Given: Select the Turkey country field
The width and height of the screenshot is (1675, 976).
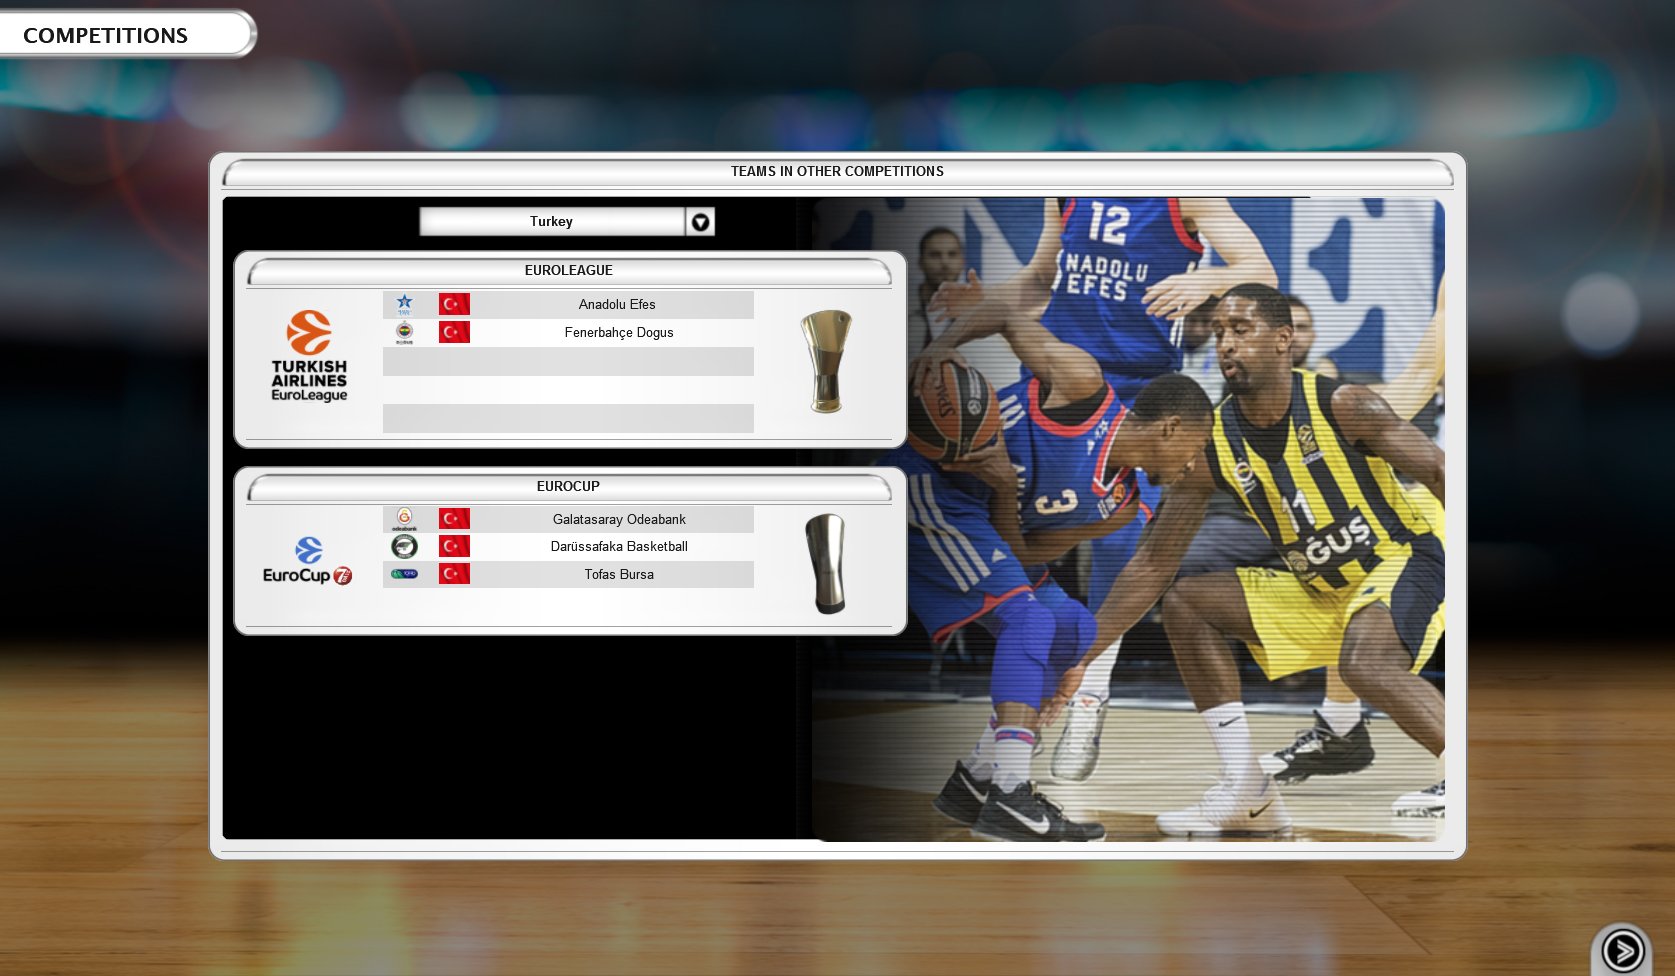Looking at the screenshot, I should (552, 222).
